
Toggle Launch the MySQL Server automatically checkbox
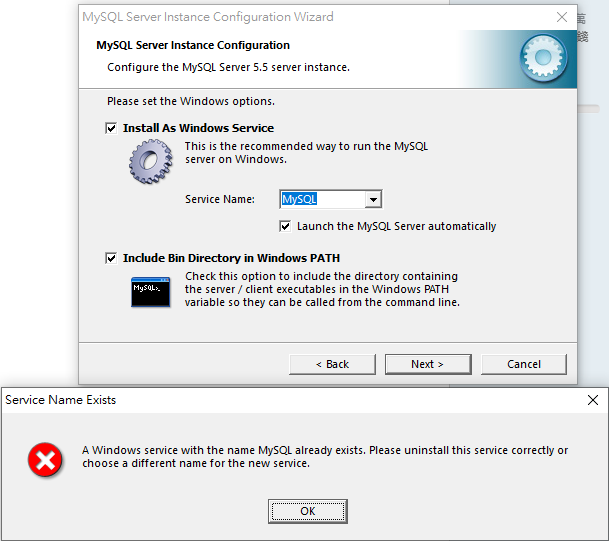[285, 226]
